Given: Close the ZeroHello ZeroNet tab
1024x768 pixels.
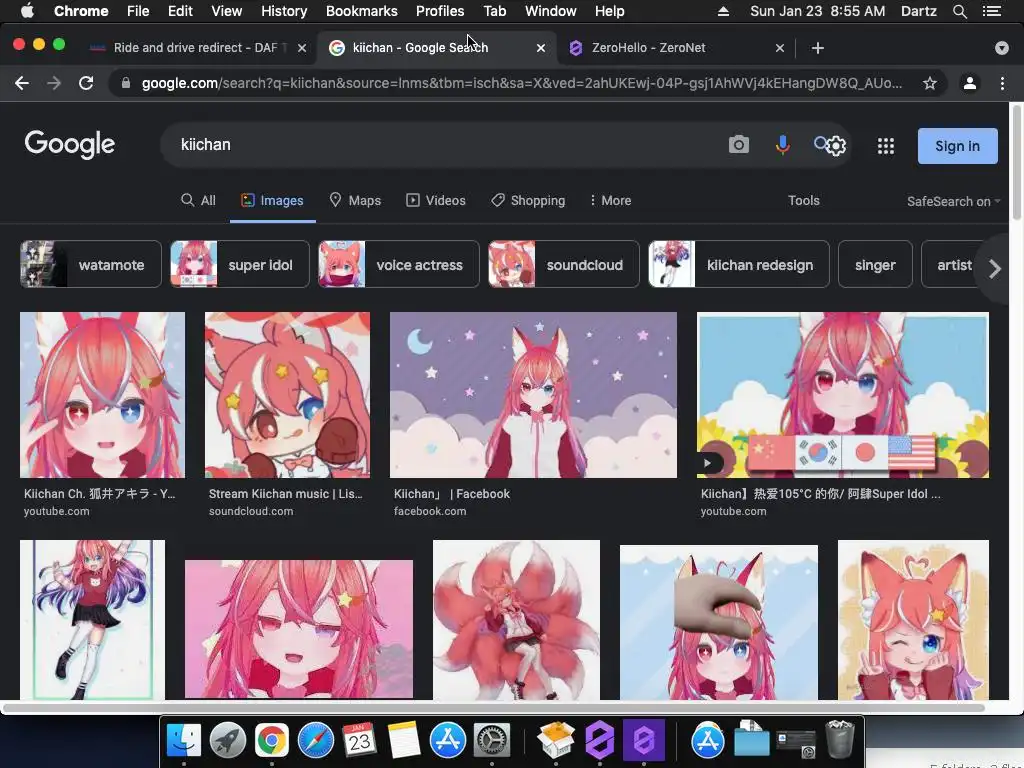Looking at the screenshot, I should (x=780, y=48).
